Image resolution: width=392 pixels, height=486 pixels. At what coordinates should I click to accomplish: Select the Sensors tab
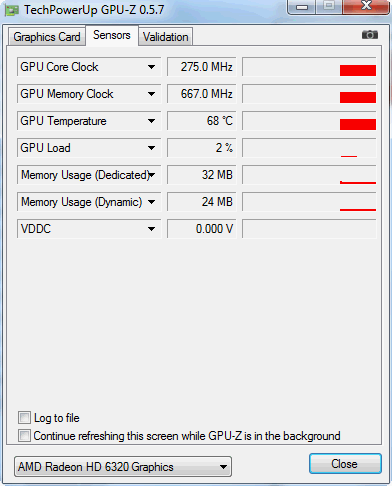coord(112,35)
